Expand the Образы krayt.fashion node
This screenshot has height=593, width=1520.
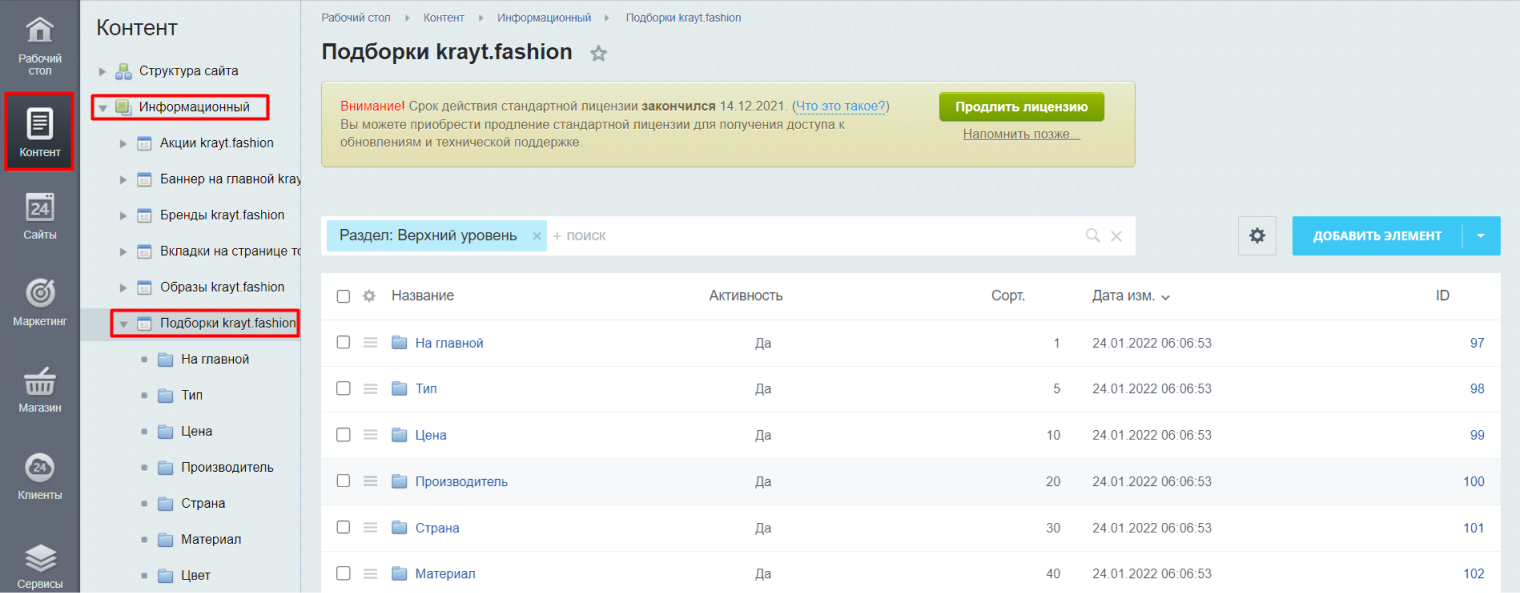click(123, 287)
